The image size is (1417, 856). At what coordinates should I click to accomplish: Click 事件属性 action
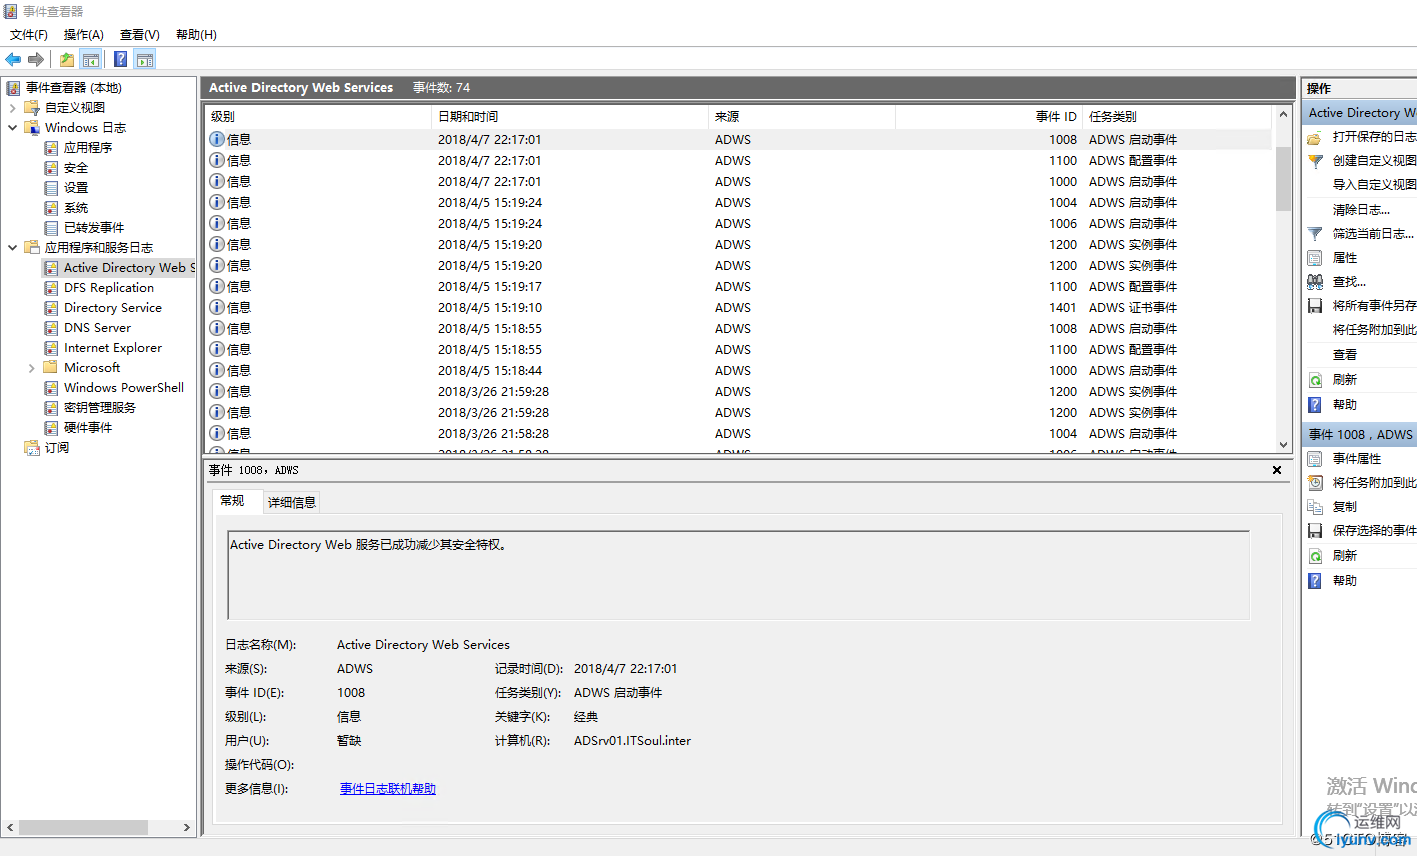click(x=1357, y=458)
